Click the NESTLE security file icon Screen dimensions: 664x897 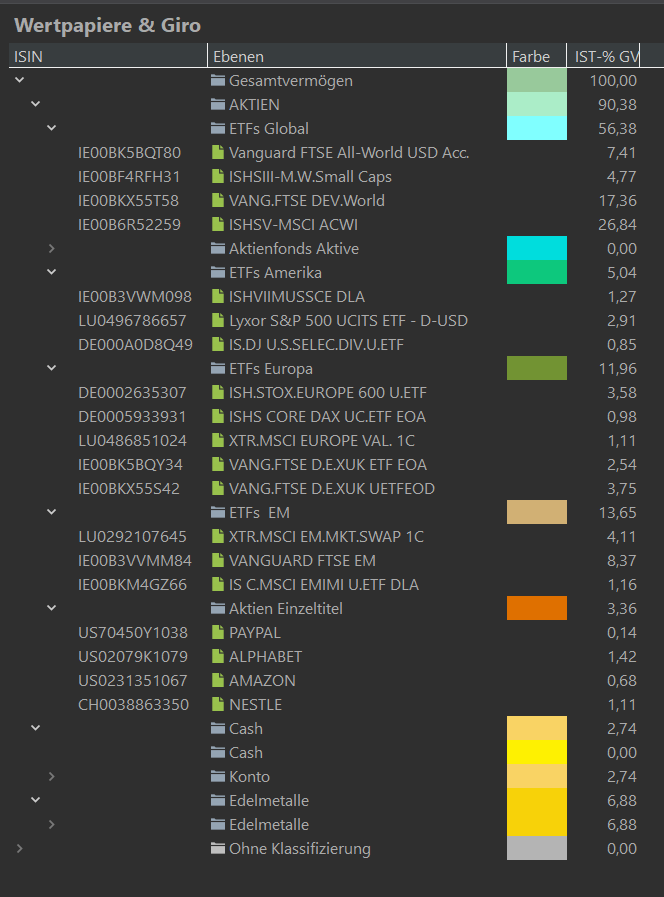click(217, 704)
